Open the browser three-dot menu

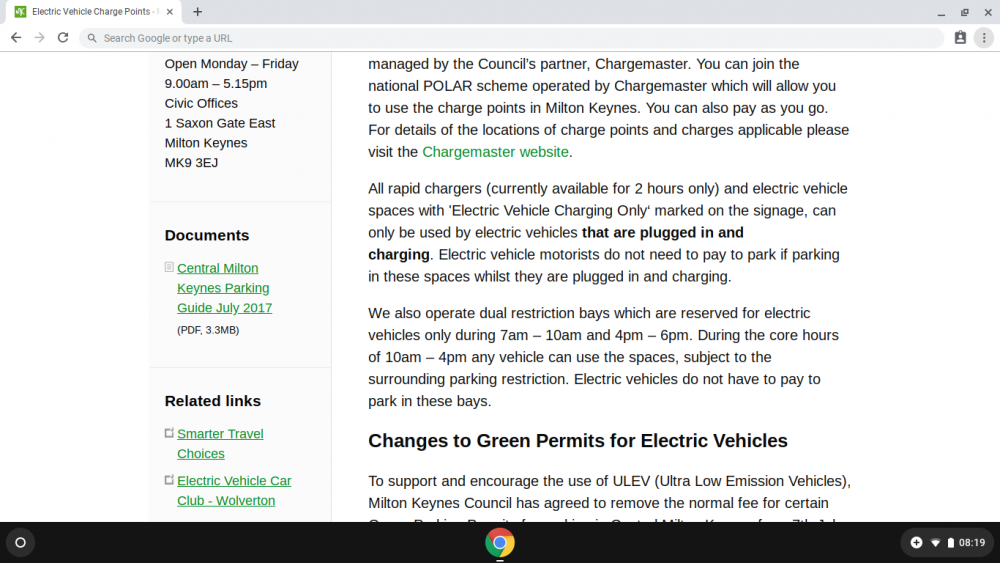984,38
